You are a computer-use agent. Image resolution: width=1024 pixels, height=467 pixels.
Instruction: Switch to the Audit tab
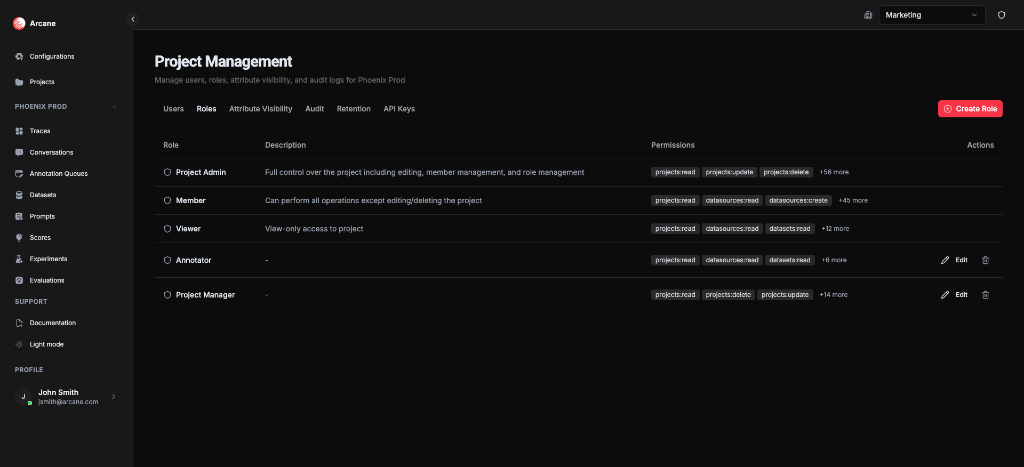pos(315,109)
